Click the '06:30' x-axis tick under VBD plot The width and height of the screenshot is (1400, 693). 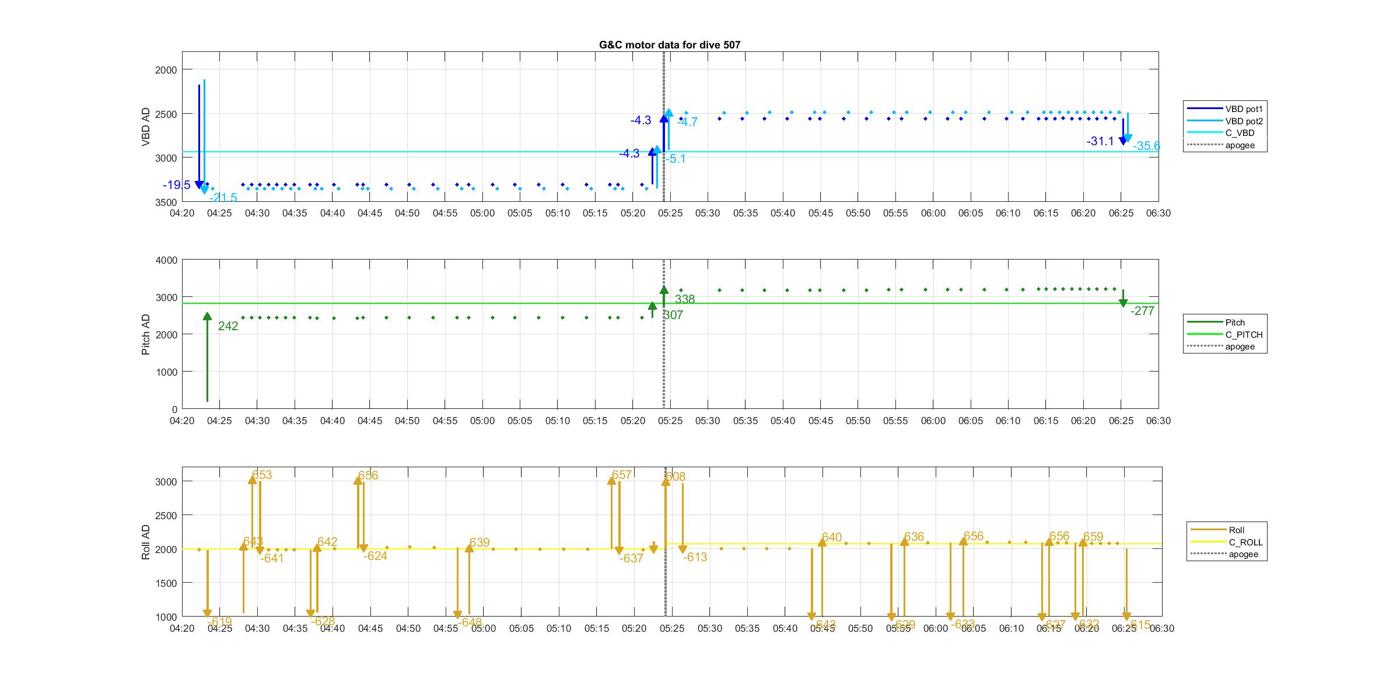click(1158, 213)
